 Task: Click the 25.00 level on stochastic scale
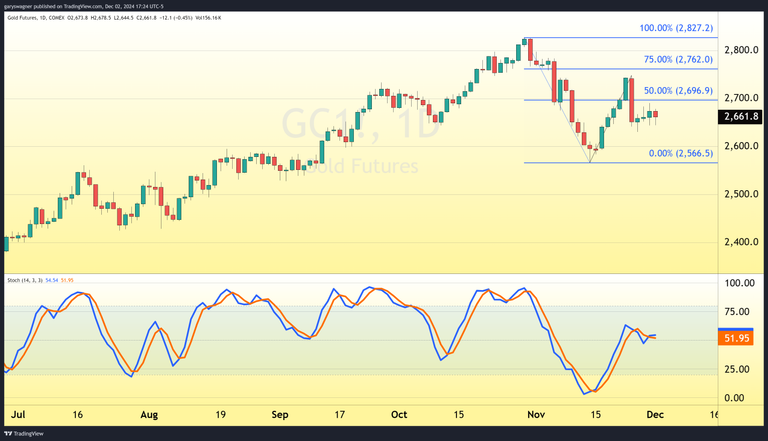coord(737,369)
